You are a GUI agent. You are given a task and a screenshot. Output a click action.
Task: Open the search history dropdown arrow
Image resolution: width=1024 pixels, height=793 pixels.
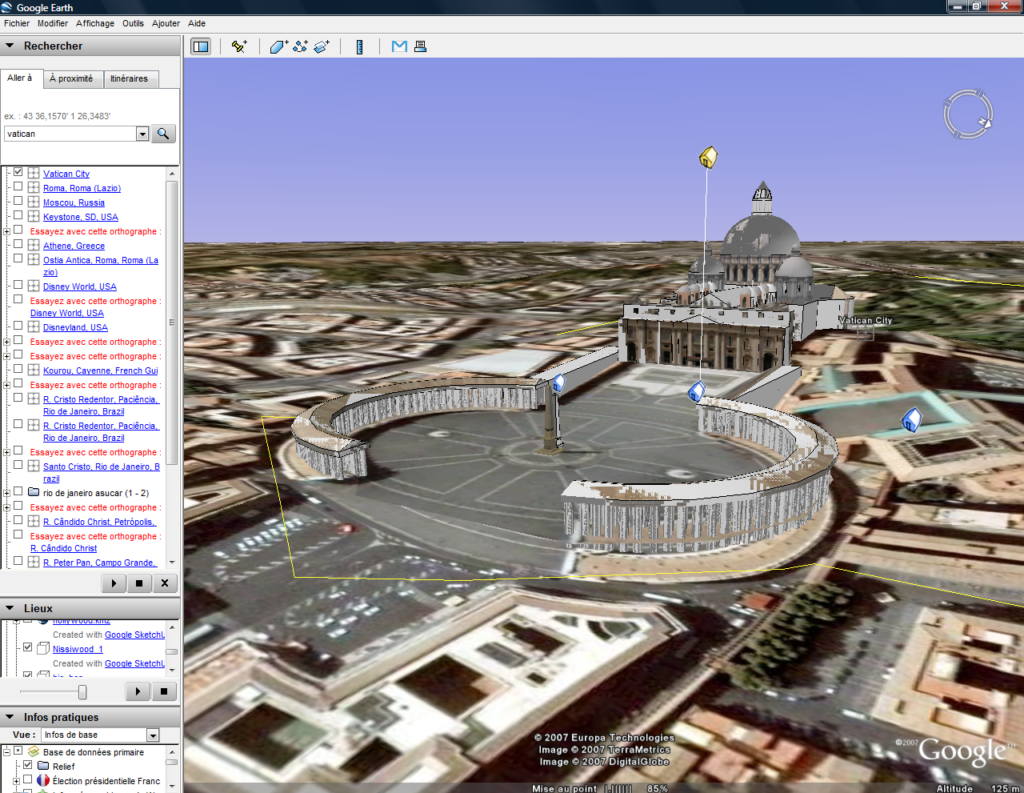click(x=142, y=134)
